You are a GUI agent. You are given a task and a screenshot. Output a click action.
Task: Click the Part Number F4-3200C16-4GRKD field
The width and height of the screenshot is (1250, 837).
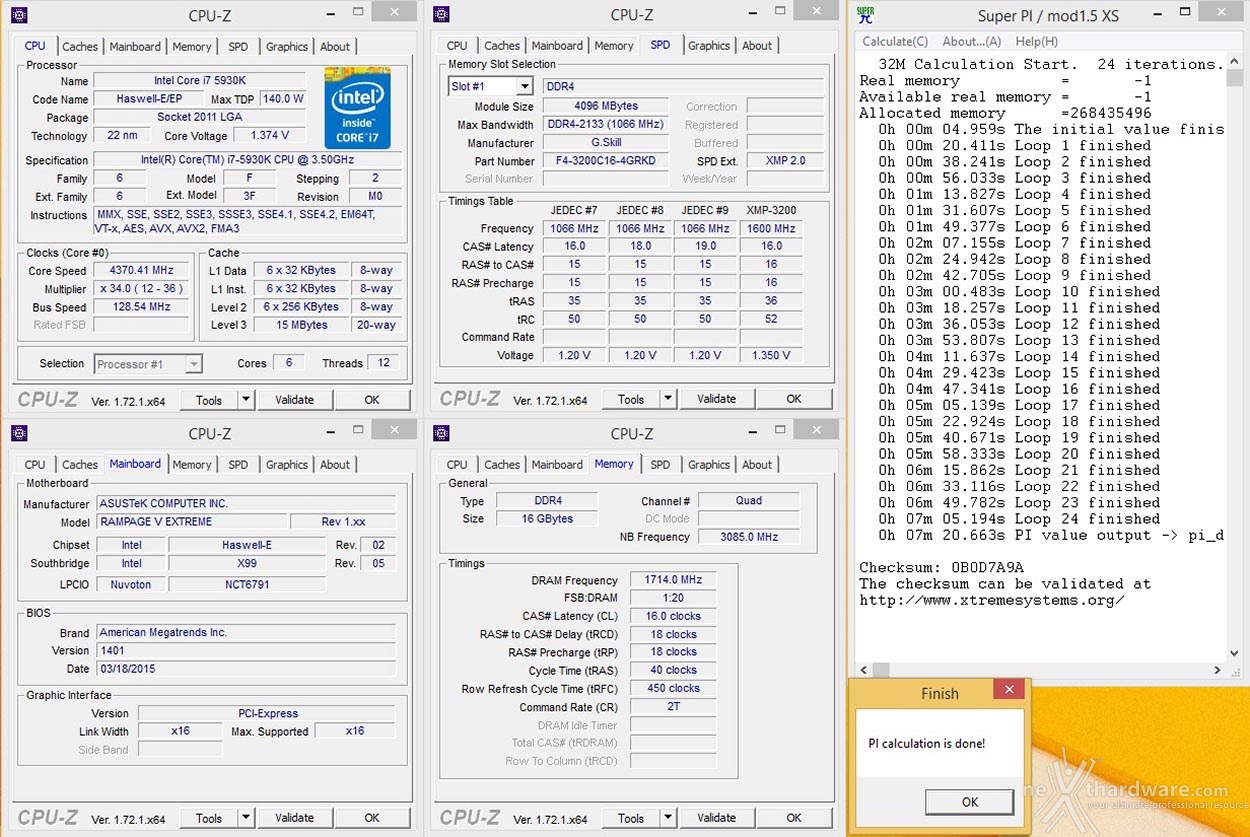(x=606, y=161)
